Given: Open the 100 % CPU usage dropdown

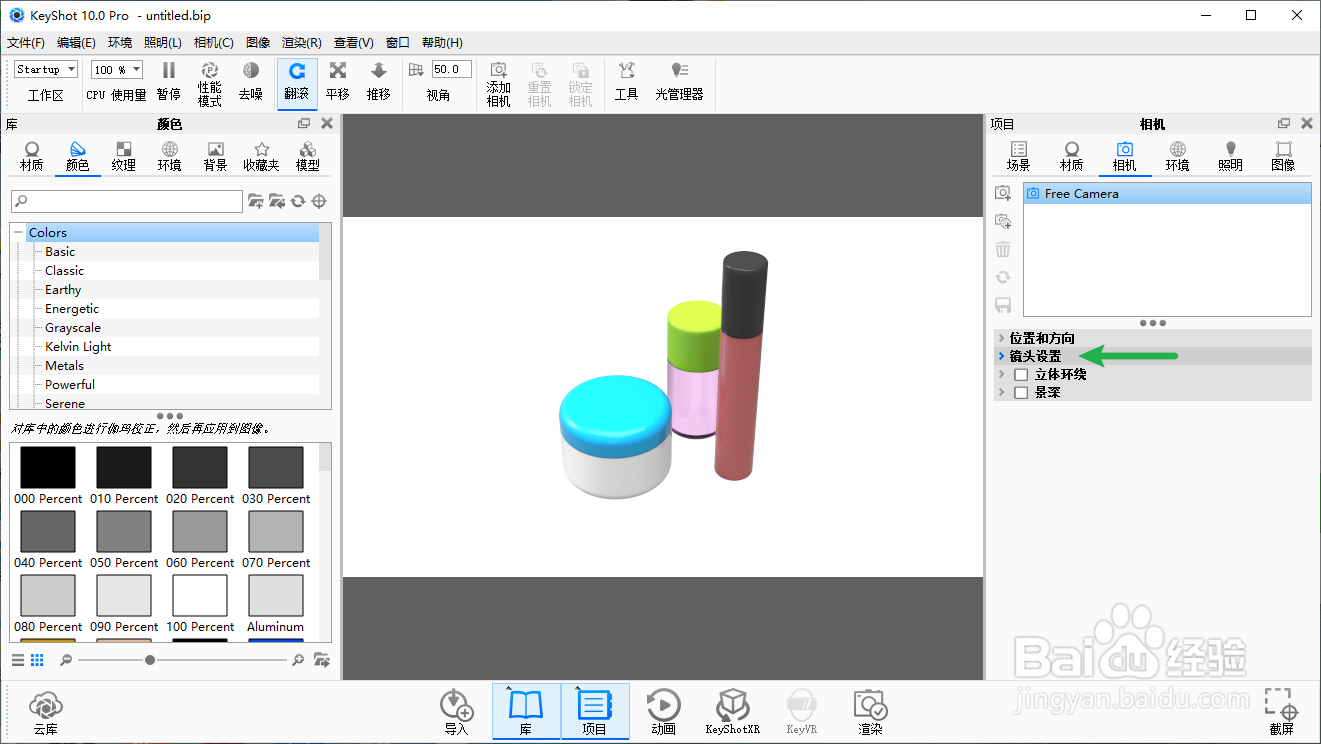Looking at the screenshot, I should point(117,70).
